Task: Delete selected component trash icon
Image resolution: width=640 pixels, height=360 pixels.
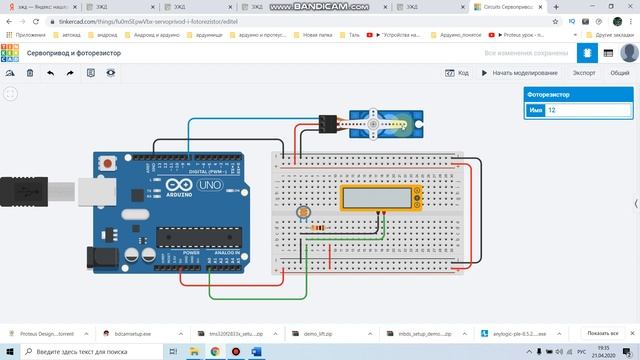Action: click(x=30, y=73)
